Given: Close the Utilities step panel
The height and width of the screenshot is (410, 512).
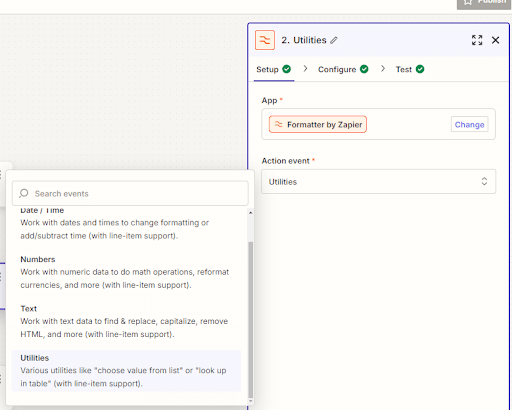Looking at the screenshot, I should (496, 40).
